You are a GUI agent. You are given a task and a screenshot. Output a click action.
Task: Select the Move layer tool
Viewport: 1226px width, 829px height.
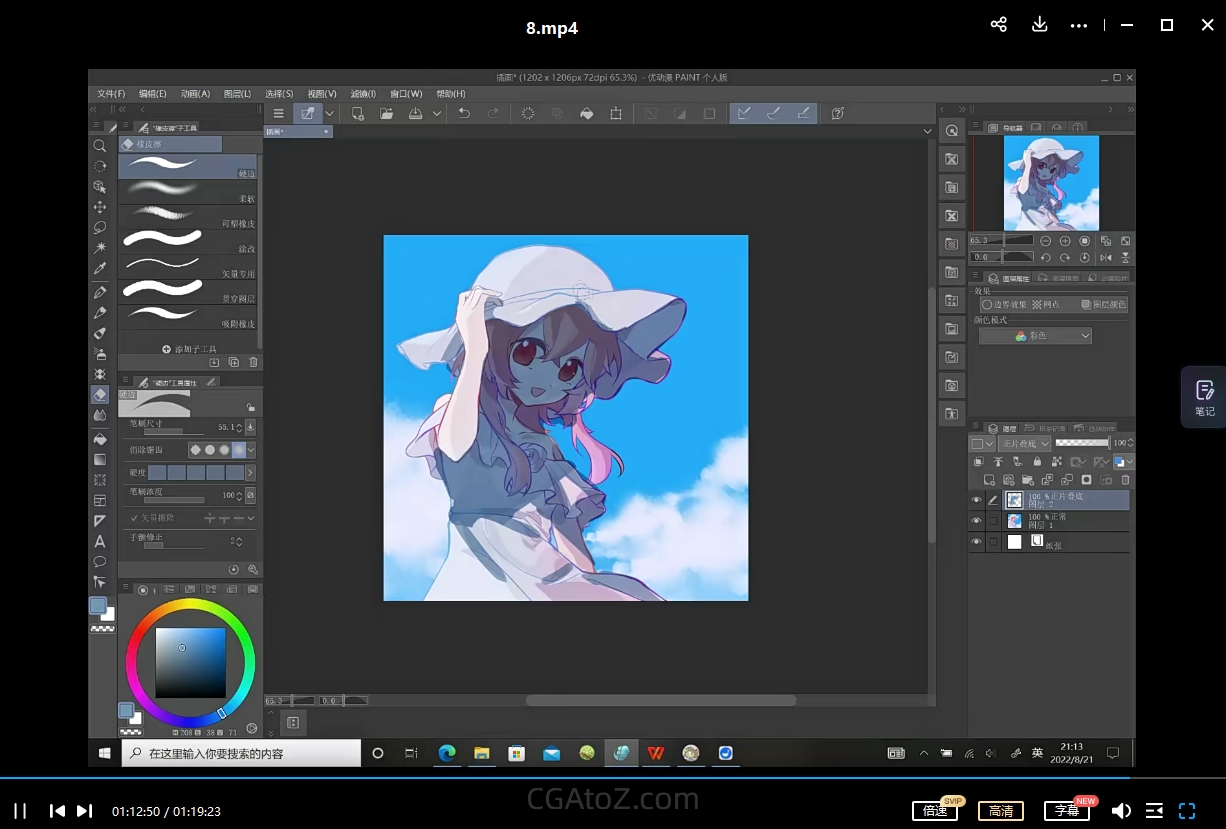pyautogui.click(x=100, y=207)
